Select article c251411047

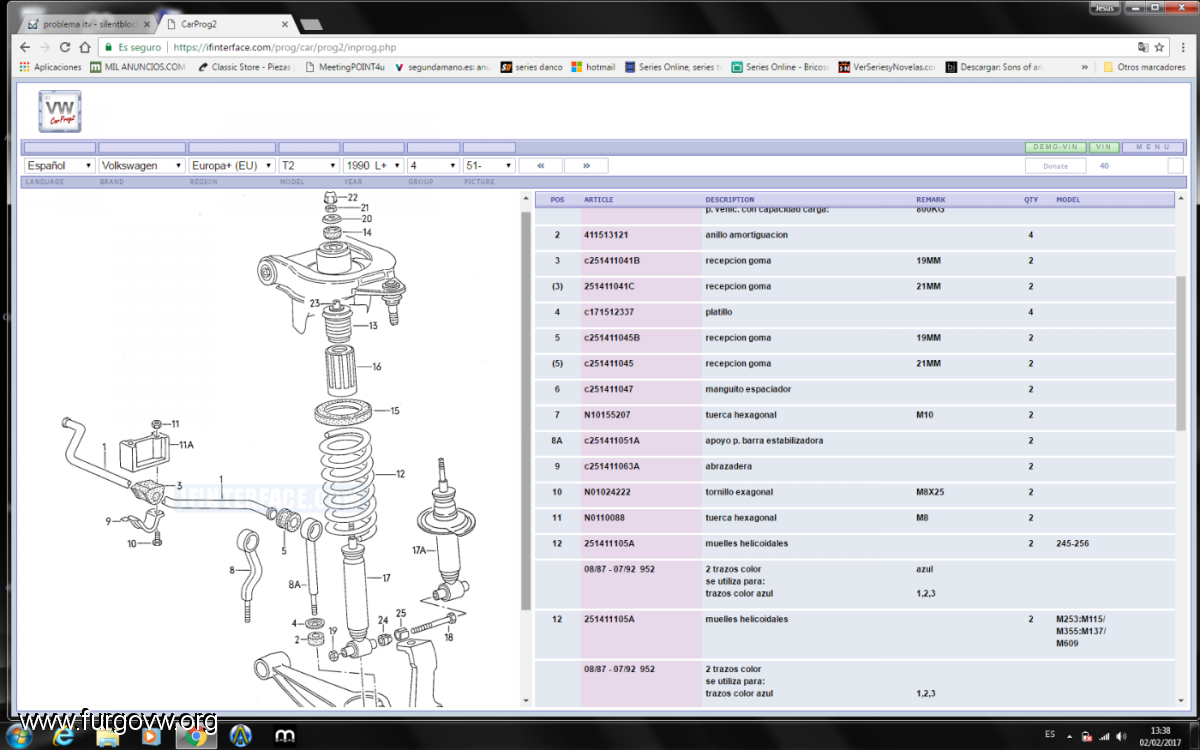pos(609,389)
